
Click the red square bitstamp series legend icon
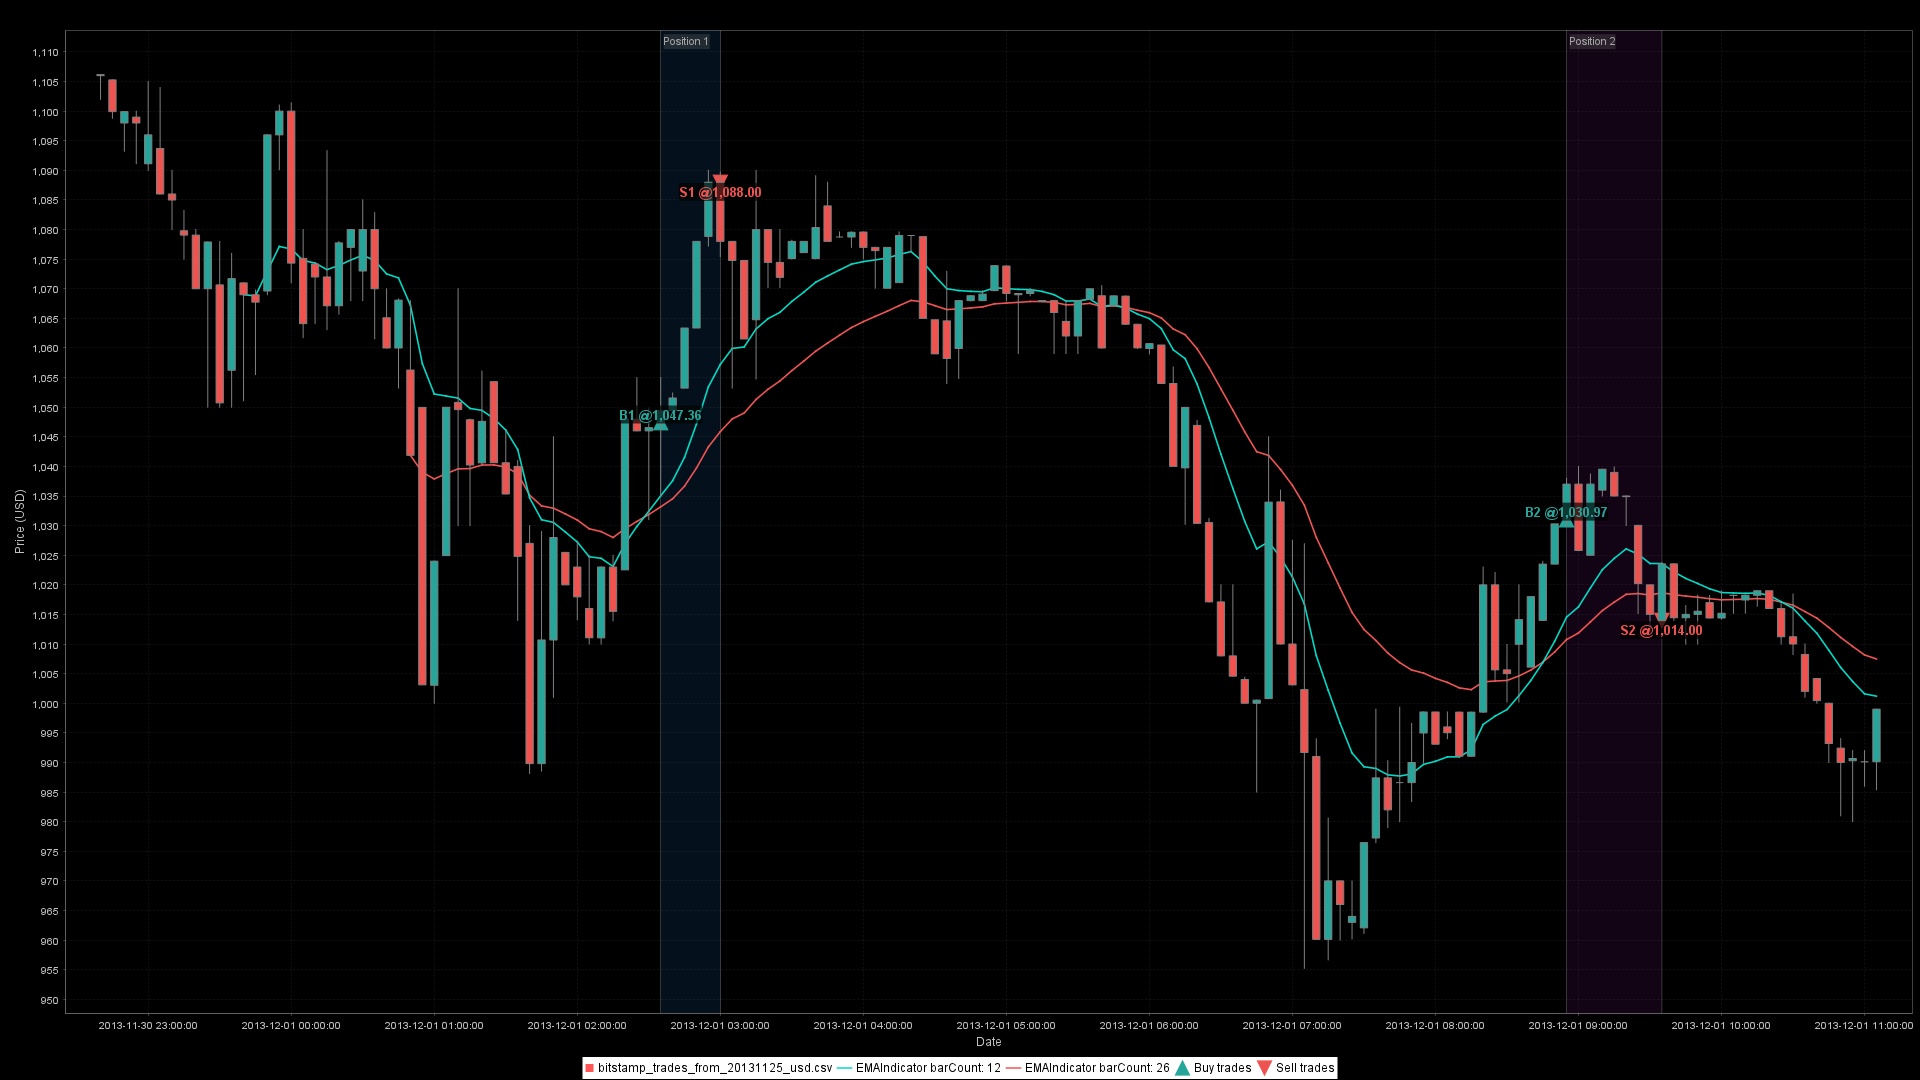click(x=589, y=1068)
